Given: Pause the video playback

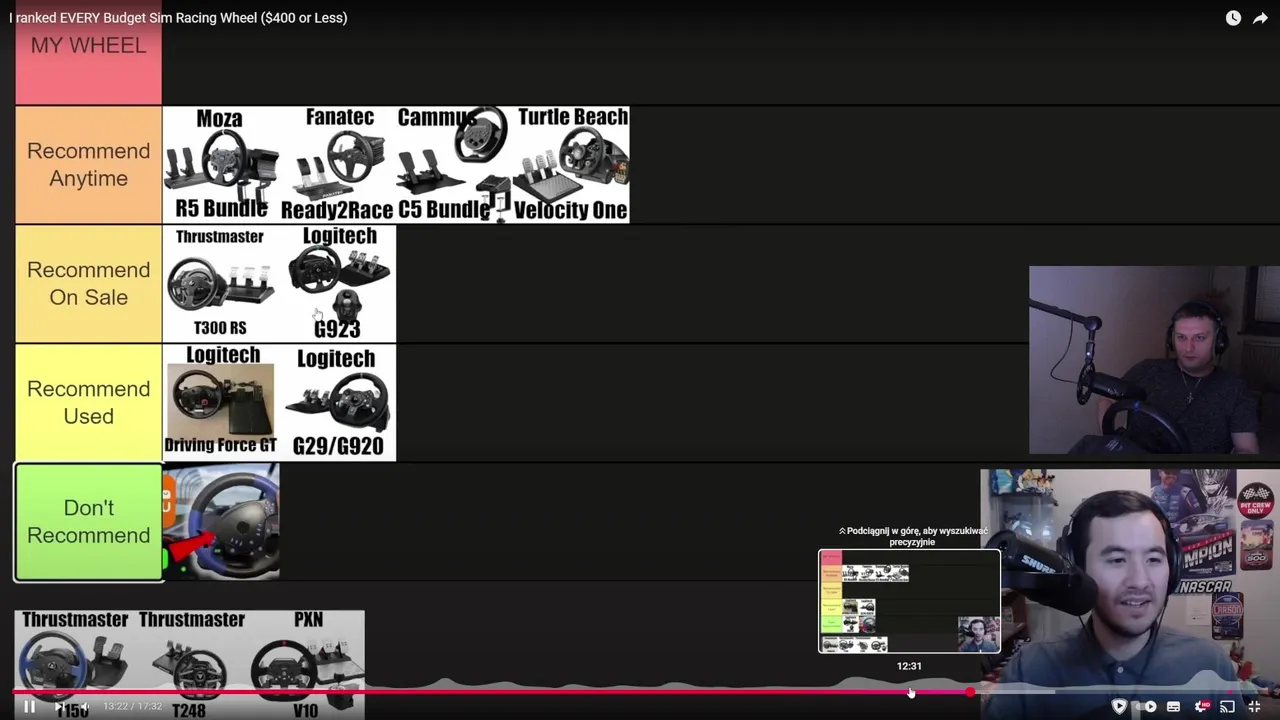Looking at the screenshot, I should 29,707.
